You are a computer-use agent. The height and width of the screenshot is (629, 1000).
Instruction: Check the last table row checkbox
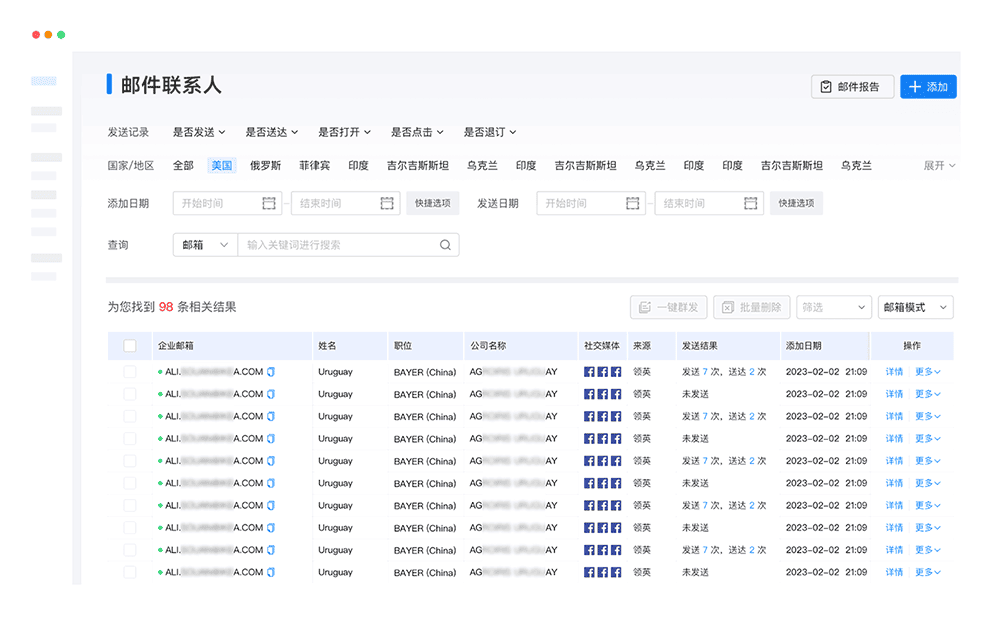tap(130, 572)
